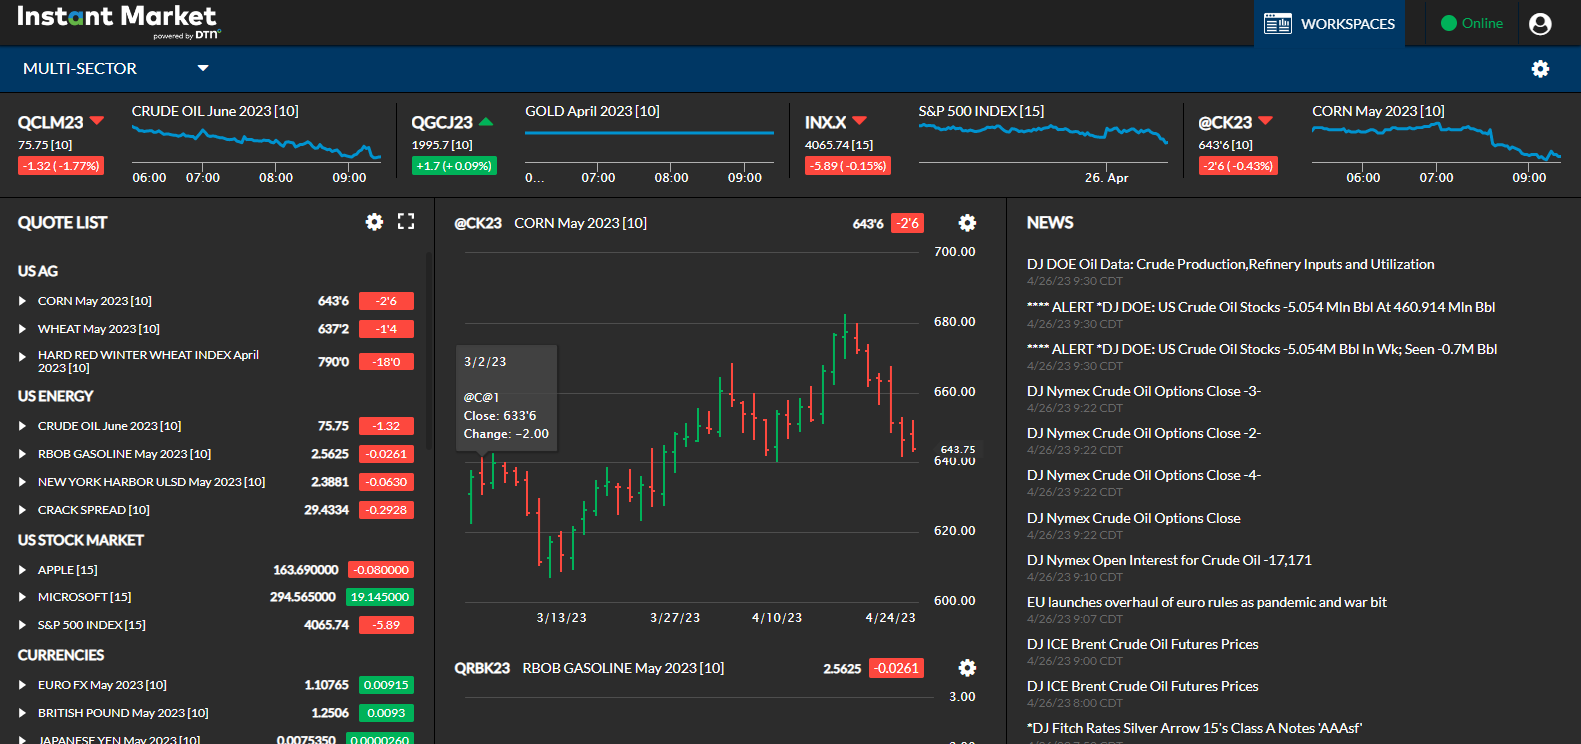The width and height of the screenshot is (1581, 744).
Task: Click the red down arrow beside @CK23 ticker
Action: 1265,121
